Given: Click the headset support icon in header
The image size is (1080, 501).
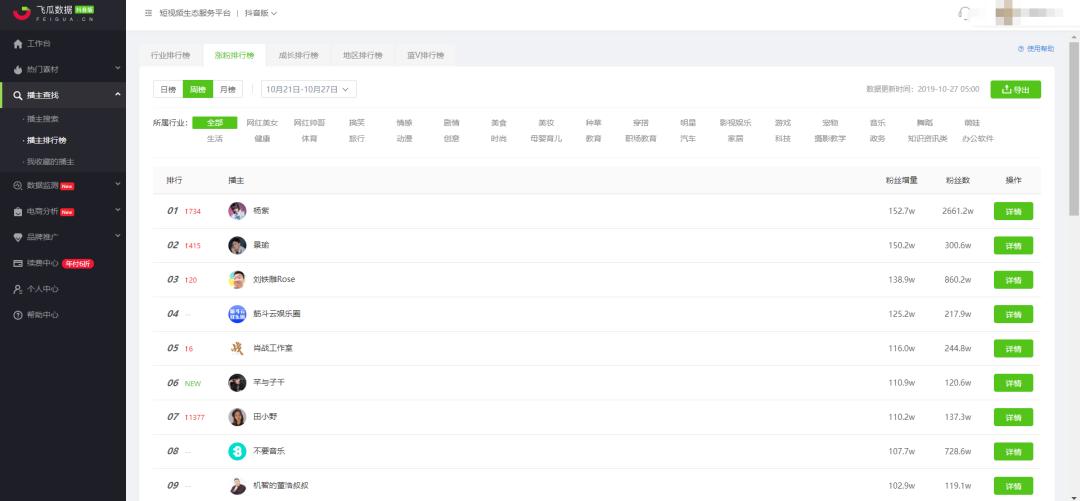Looking at the screenshot, I should [x=966, y=13].
